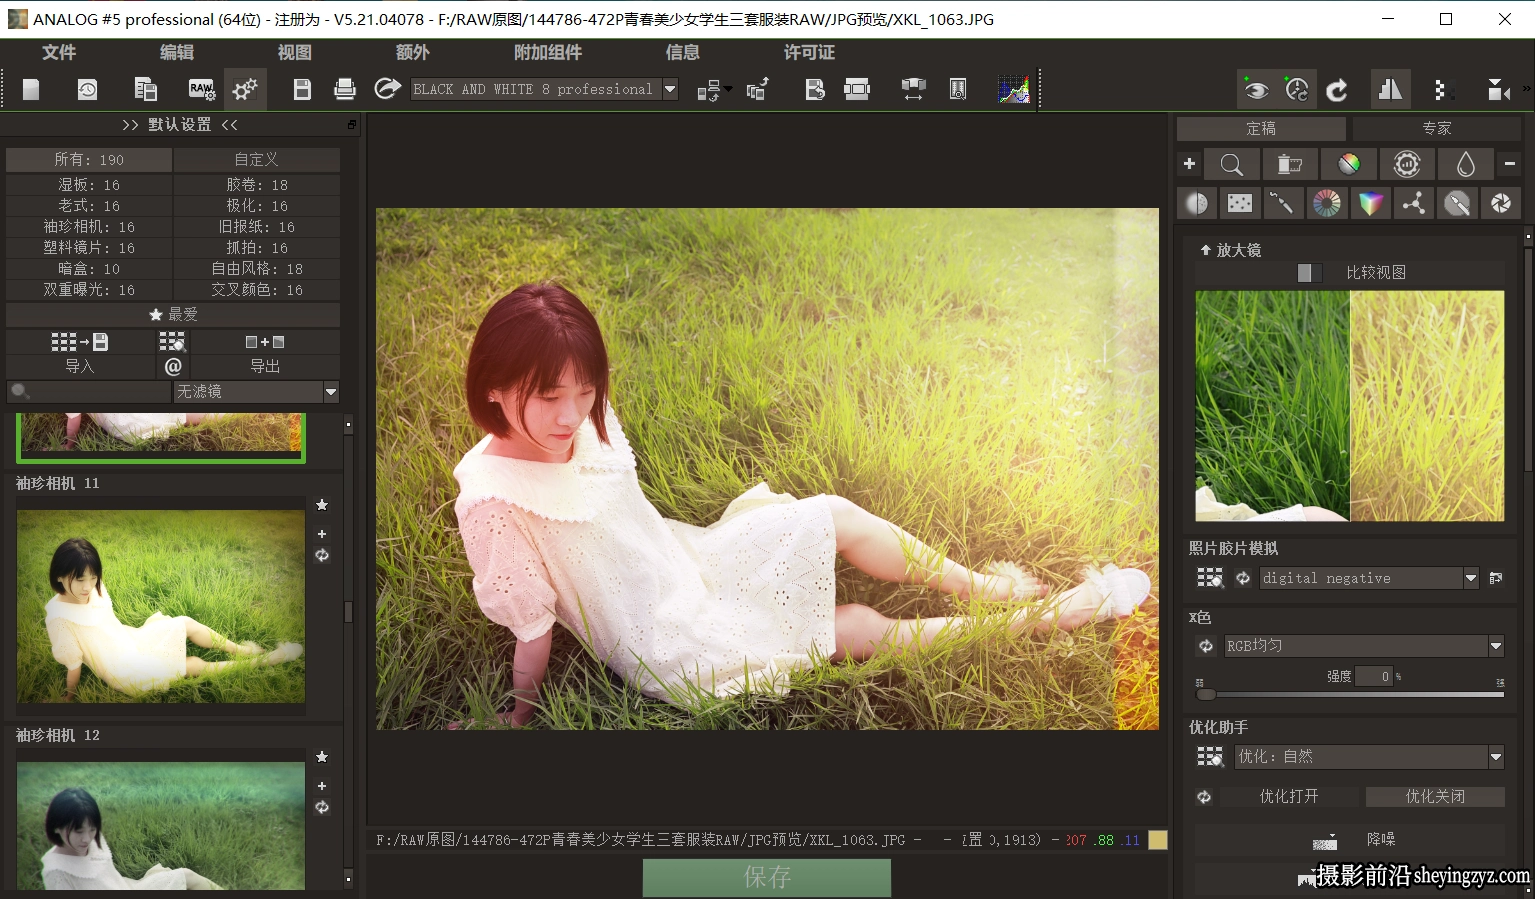Screen dimensions: 1535x899
Task: Collapse the 放大镜 panel arrow
Action: pyautogui.click(x=1206, y=250)
